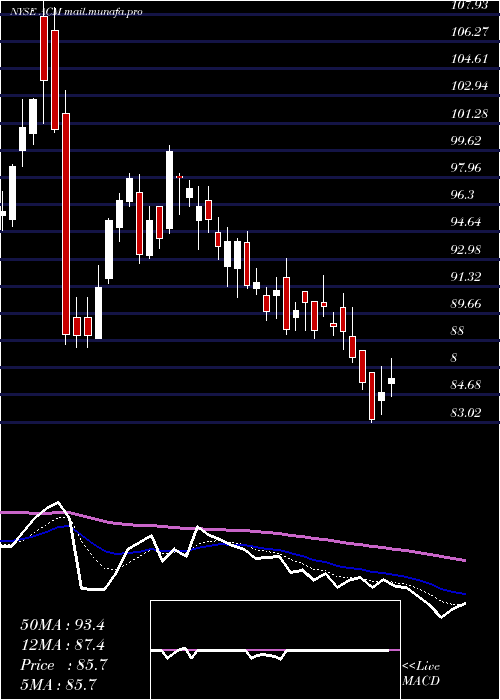Click the <<Live MACD label
Image resolution: width=500 pixels, height=700 pixels.
tap(421, 674)
